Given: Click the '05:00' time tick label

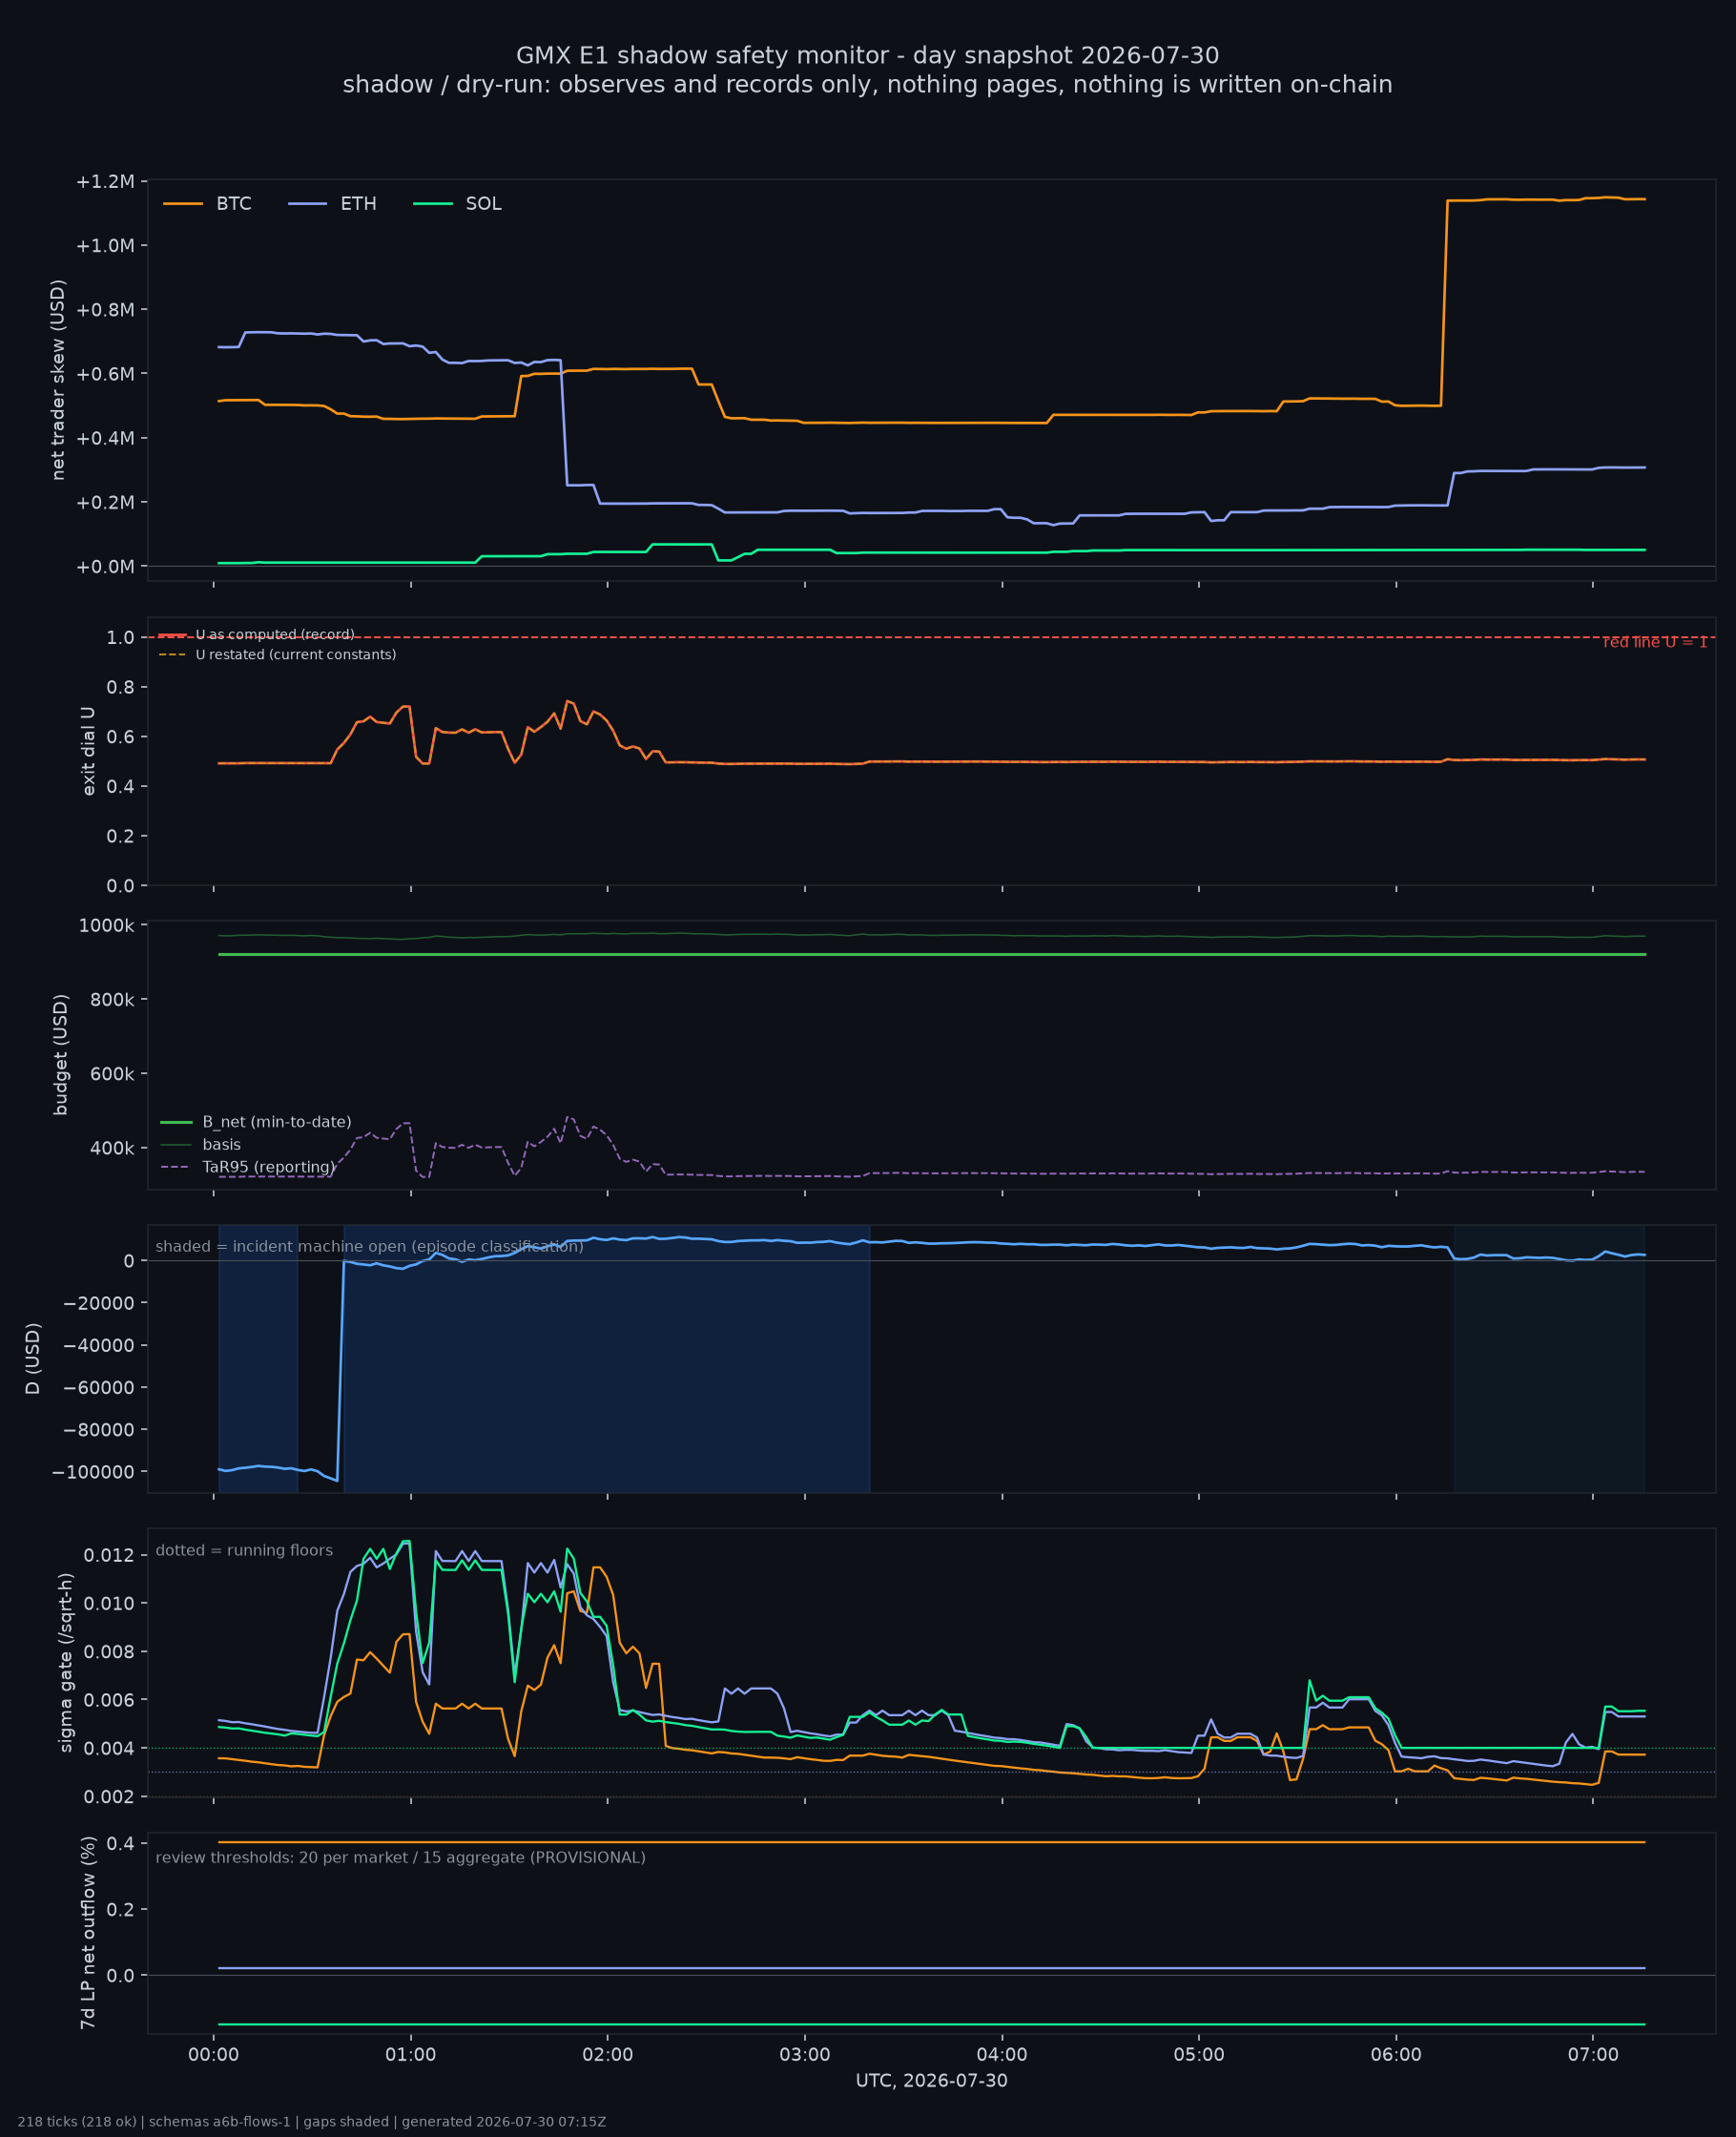Looking at the screenshot, I should click(x=1199, y=2056).
